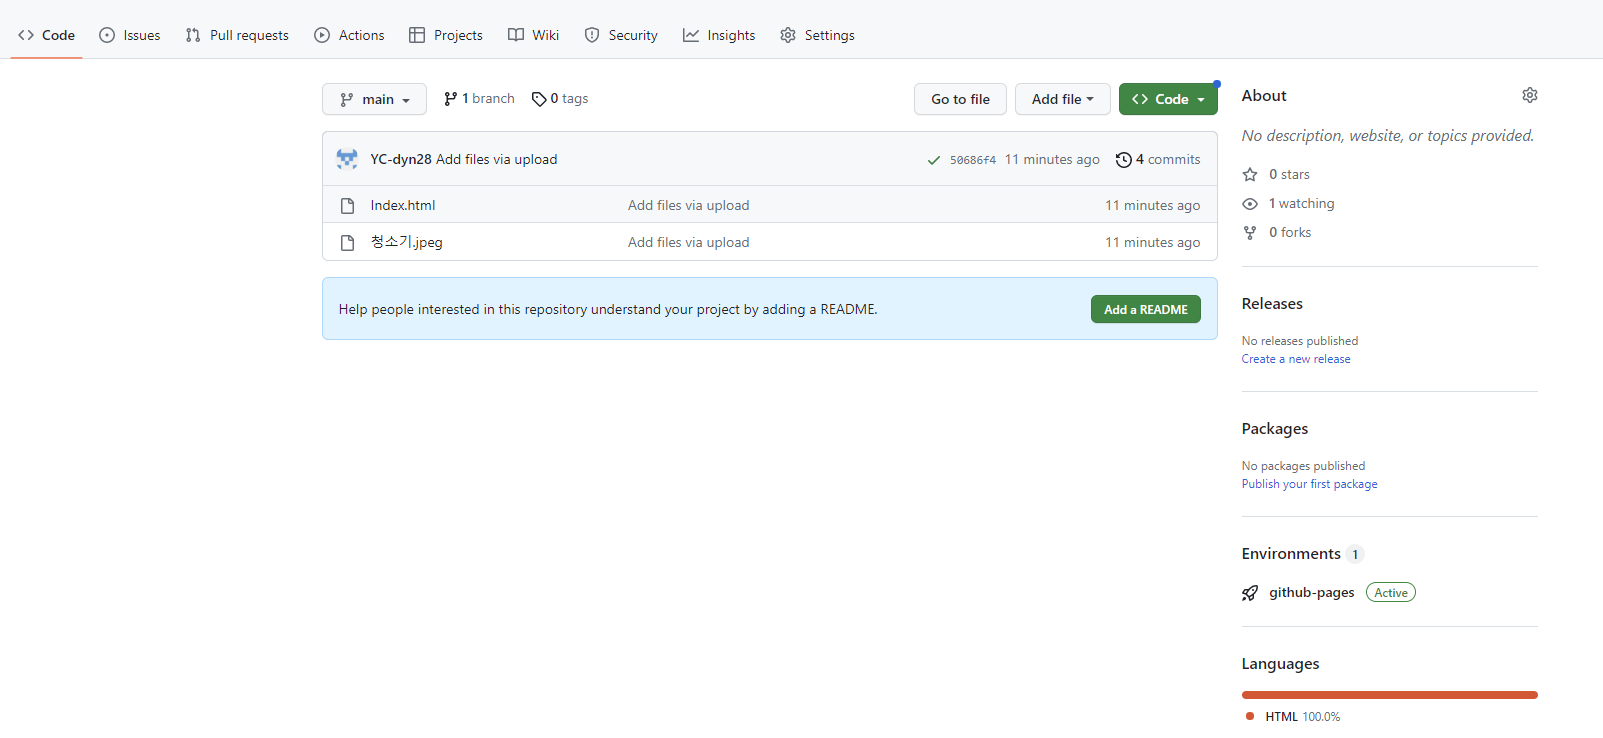Click the github-pages rocket icon
The width and height of the screenshot is (1603, 738).
point(1250,593)
